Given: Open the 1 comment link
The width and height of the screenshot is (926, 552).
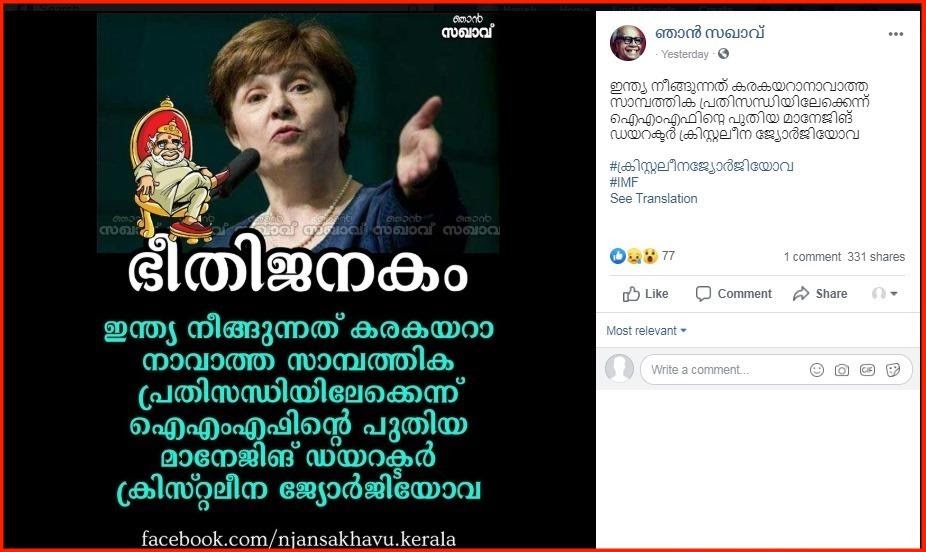Looking at the screenshot, I should coord(812,257).
